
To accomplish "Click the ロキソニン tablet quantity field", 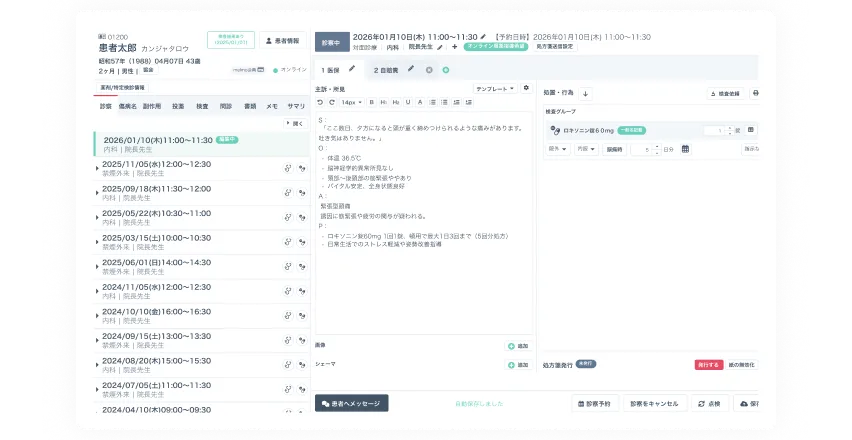I will [718, 130].
